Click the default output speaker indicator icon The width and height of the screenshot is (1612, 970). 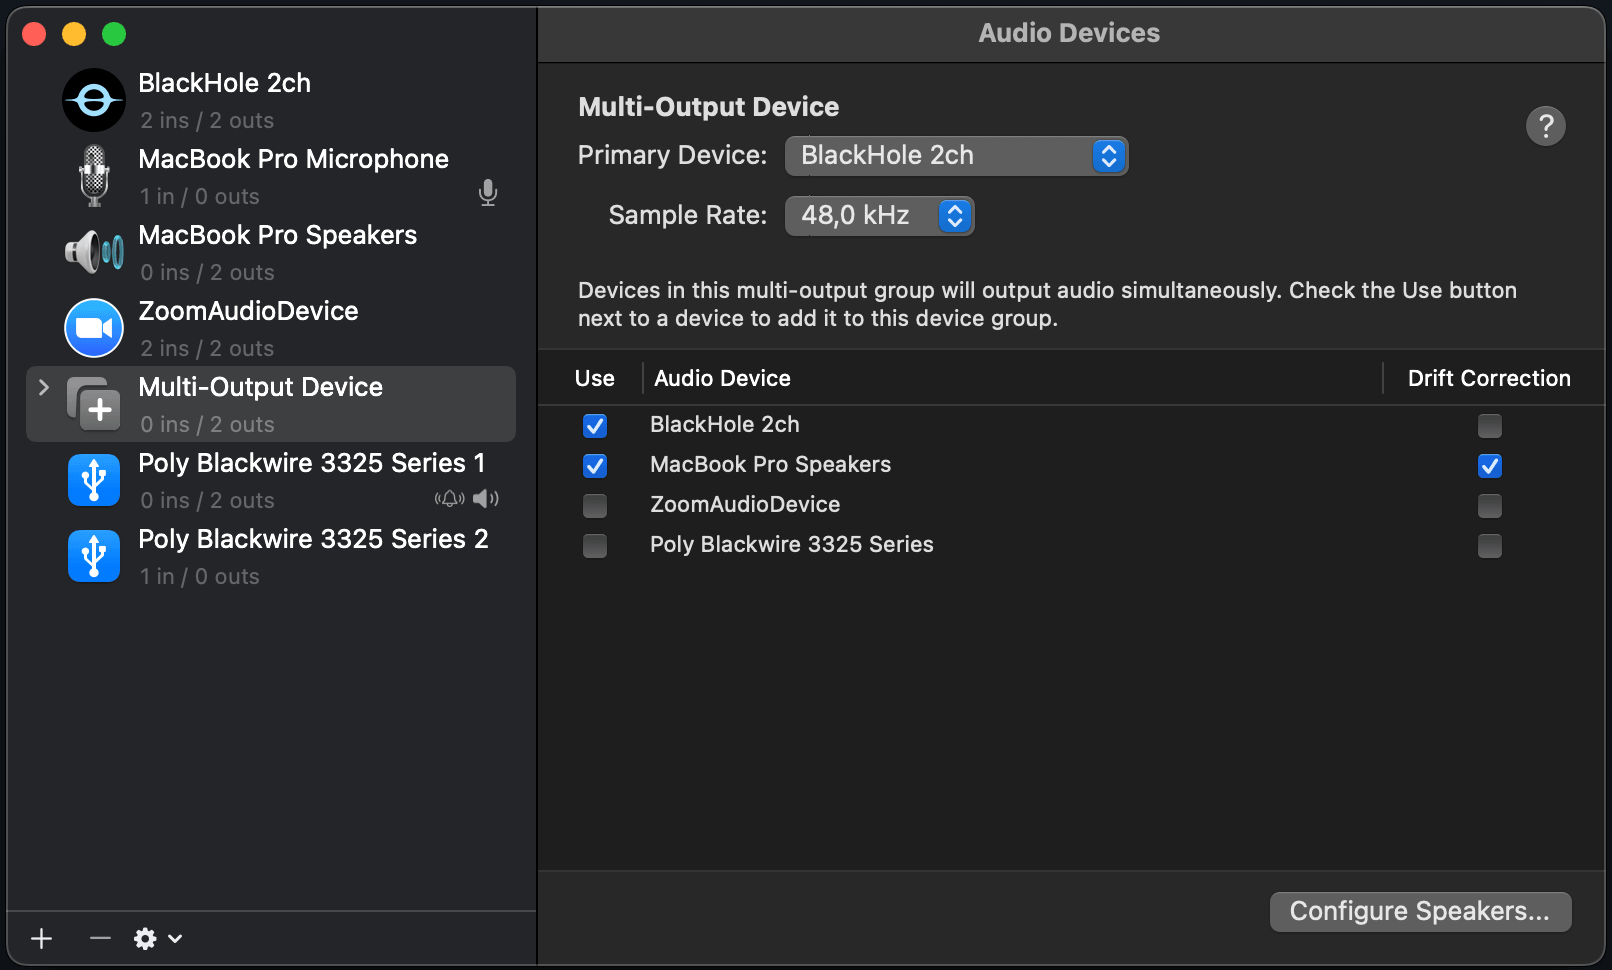(486, 498)
